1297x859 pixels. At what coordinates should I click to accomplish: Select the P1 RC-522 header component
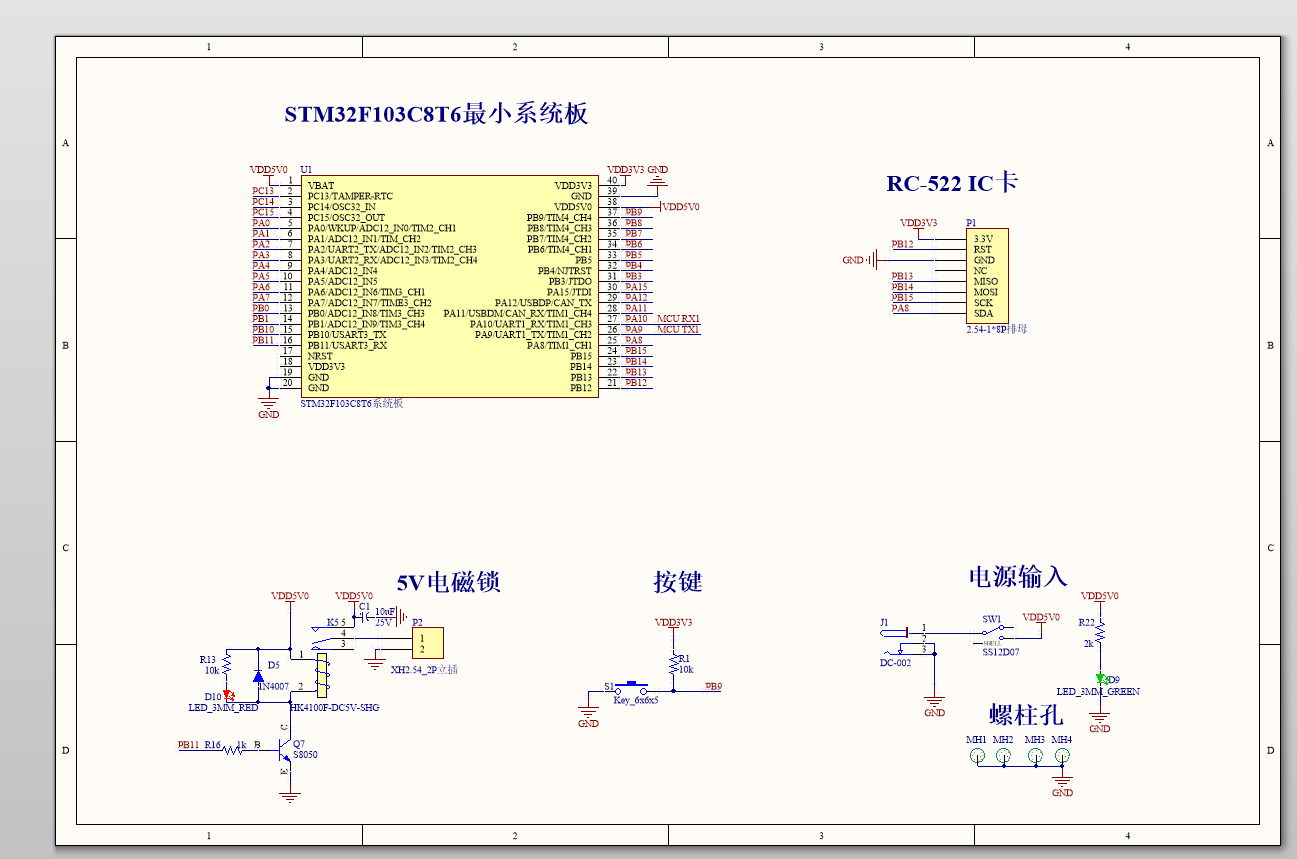coord(987,276)
